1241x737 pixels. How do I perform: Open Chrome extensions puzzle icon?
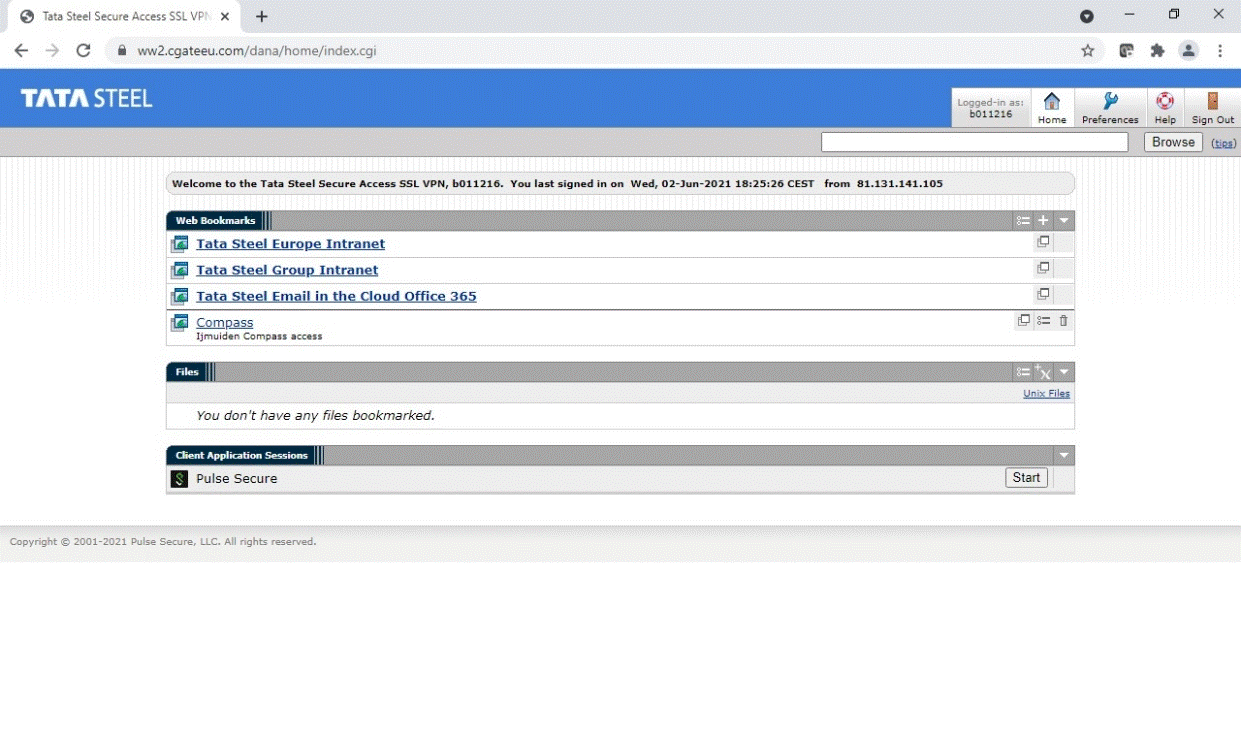1158,50
